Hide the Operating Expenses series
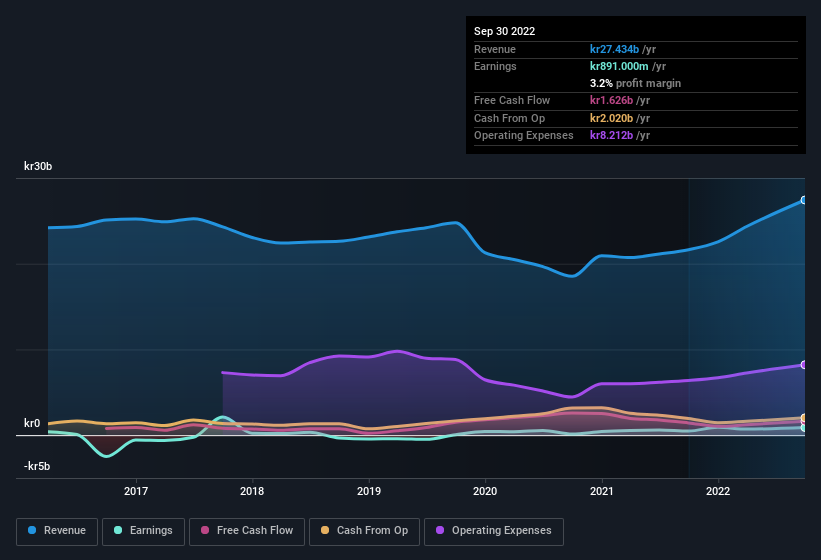Screen dimensions: 821x560 pos(493,531)
